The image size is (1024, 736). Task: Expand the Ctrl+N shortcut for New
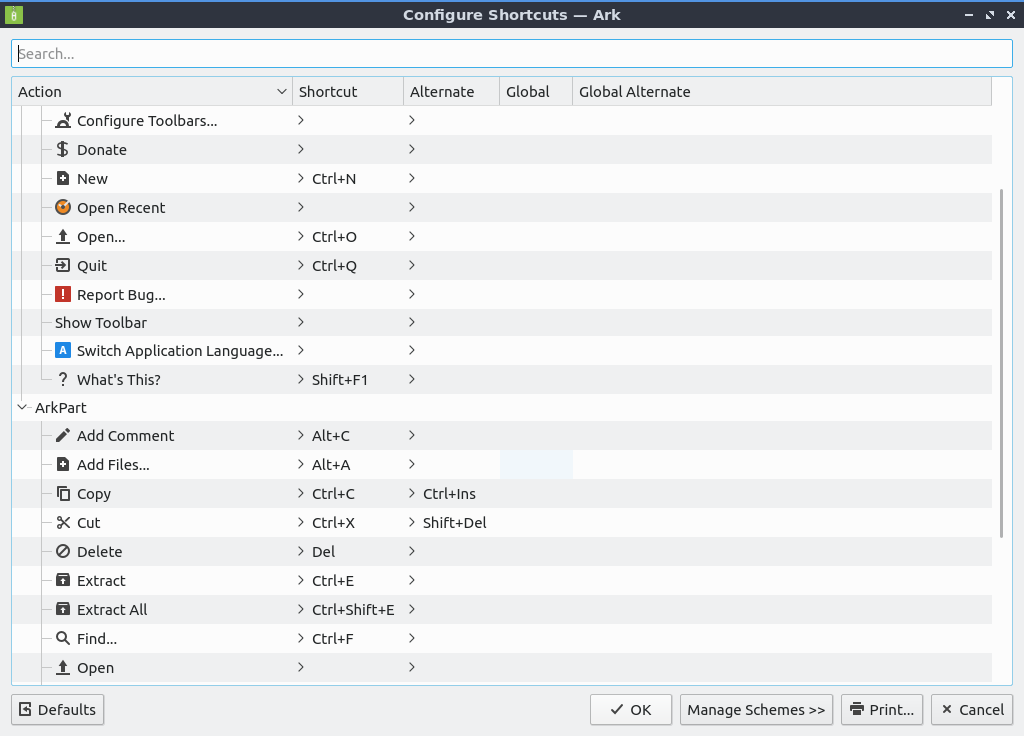(x=301, y=179)
